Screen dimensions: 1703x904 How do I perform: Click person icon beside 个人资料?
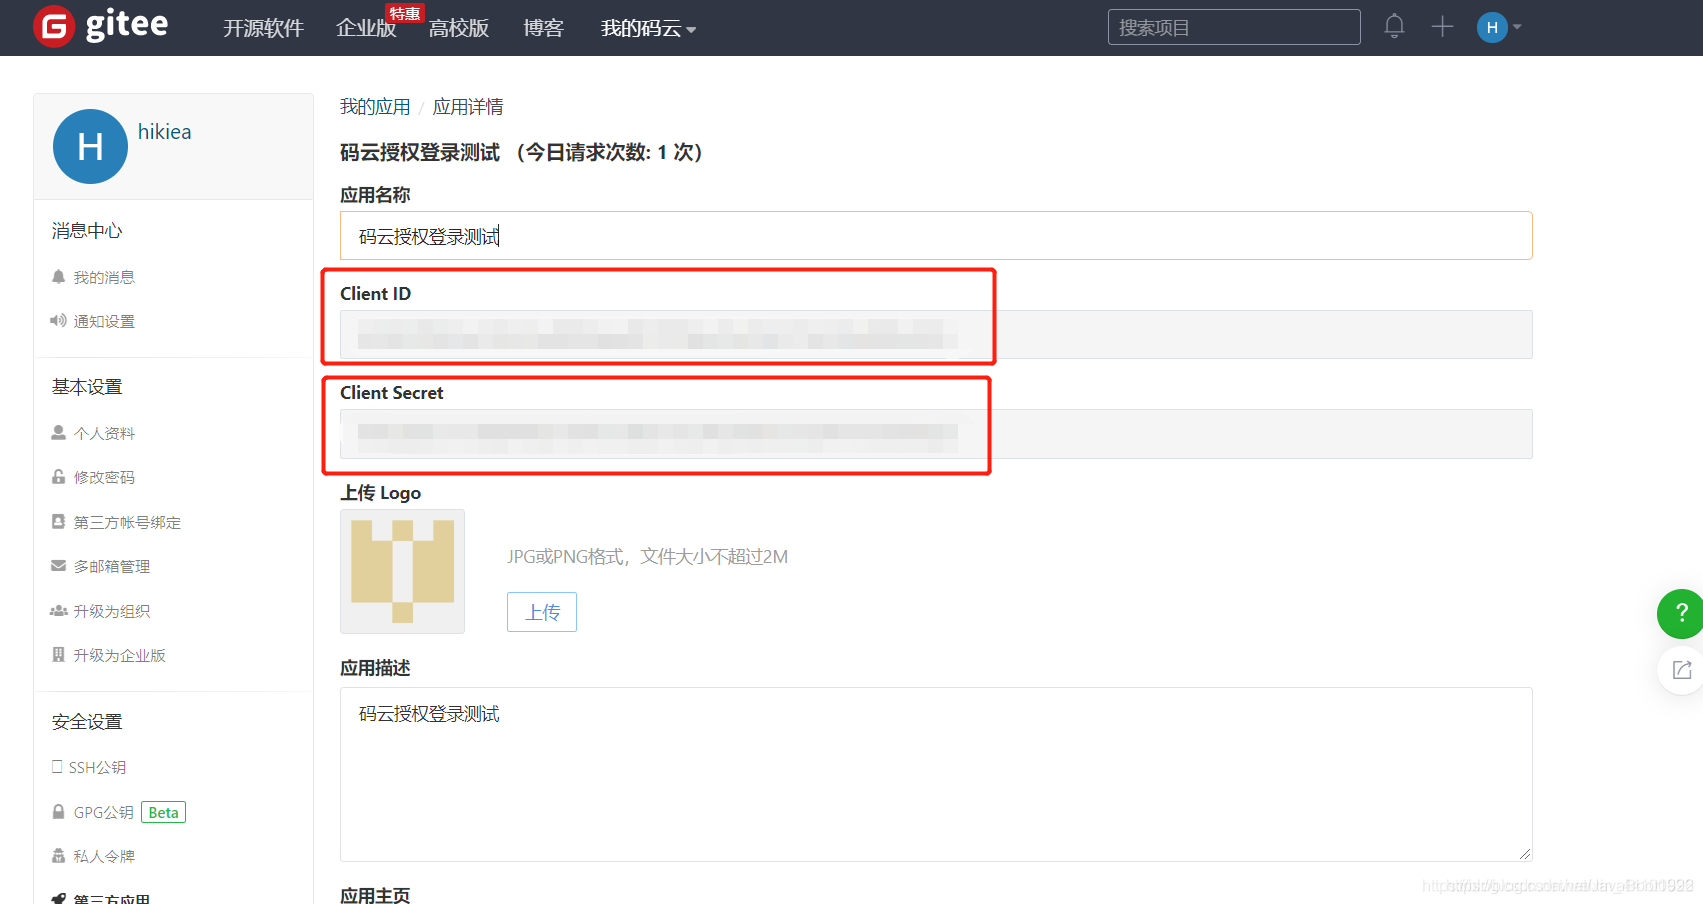(x=58, y=433)
